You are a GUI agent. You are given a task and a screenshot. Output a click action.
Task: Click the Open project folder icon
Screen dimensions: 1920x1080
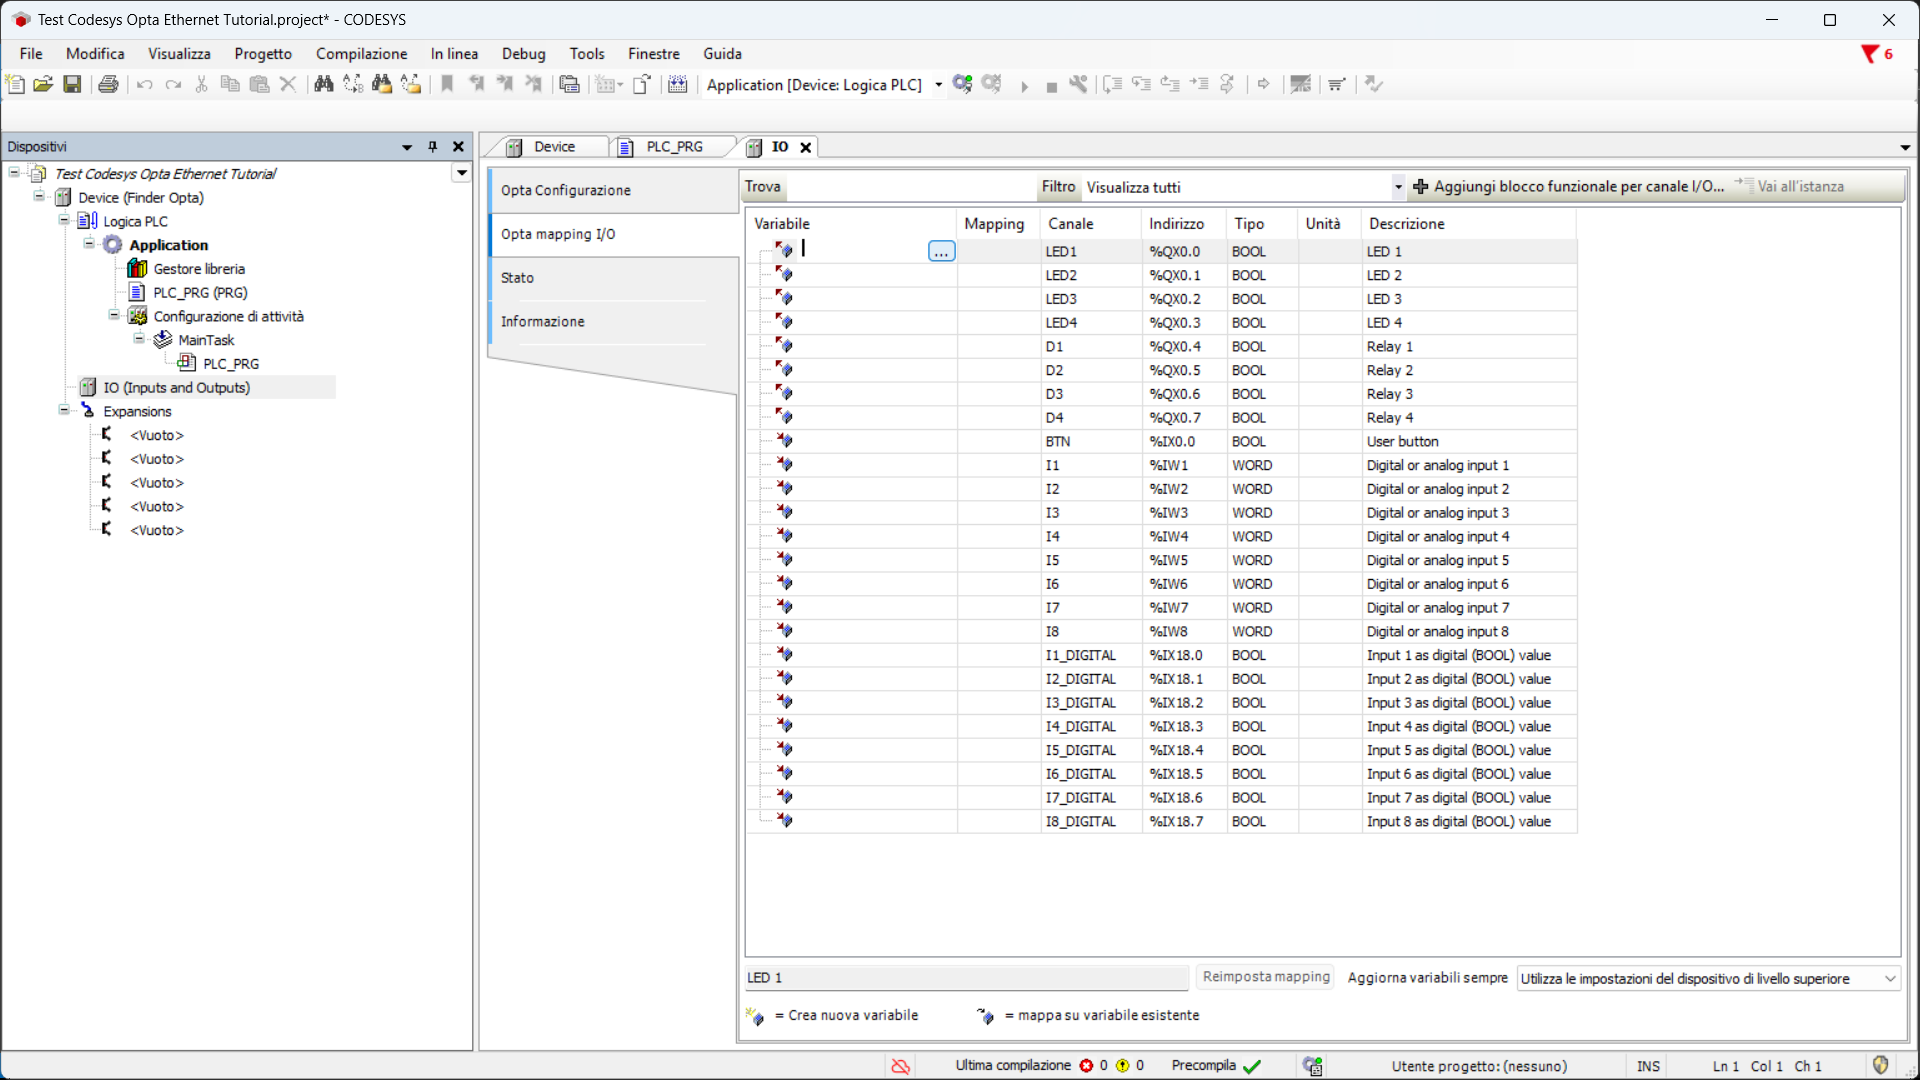(x=43, y=85)
